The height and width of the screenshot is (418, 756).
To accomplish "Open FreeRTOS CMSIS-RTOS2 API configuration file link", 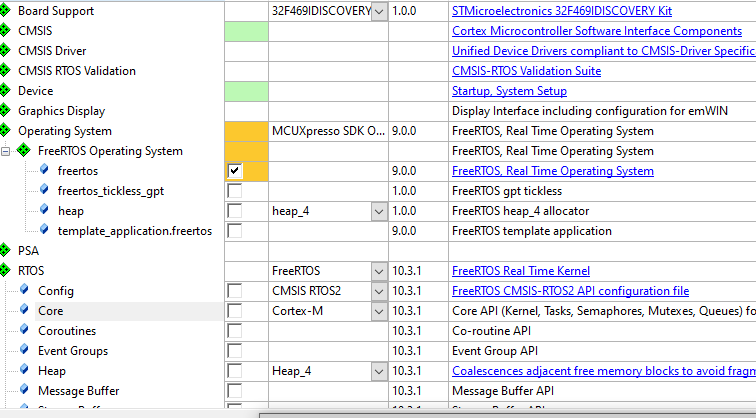I will tap(570, 291).
